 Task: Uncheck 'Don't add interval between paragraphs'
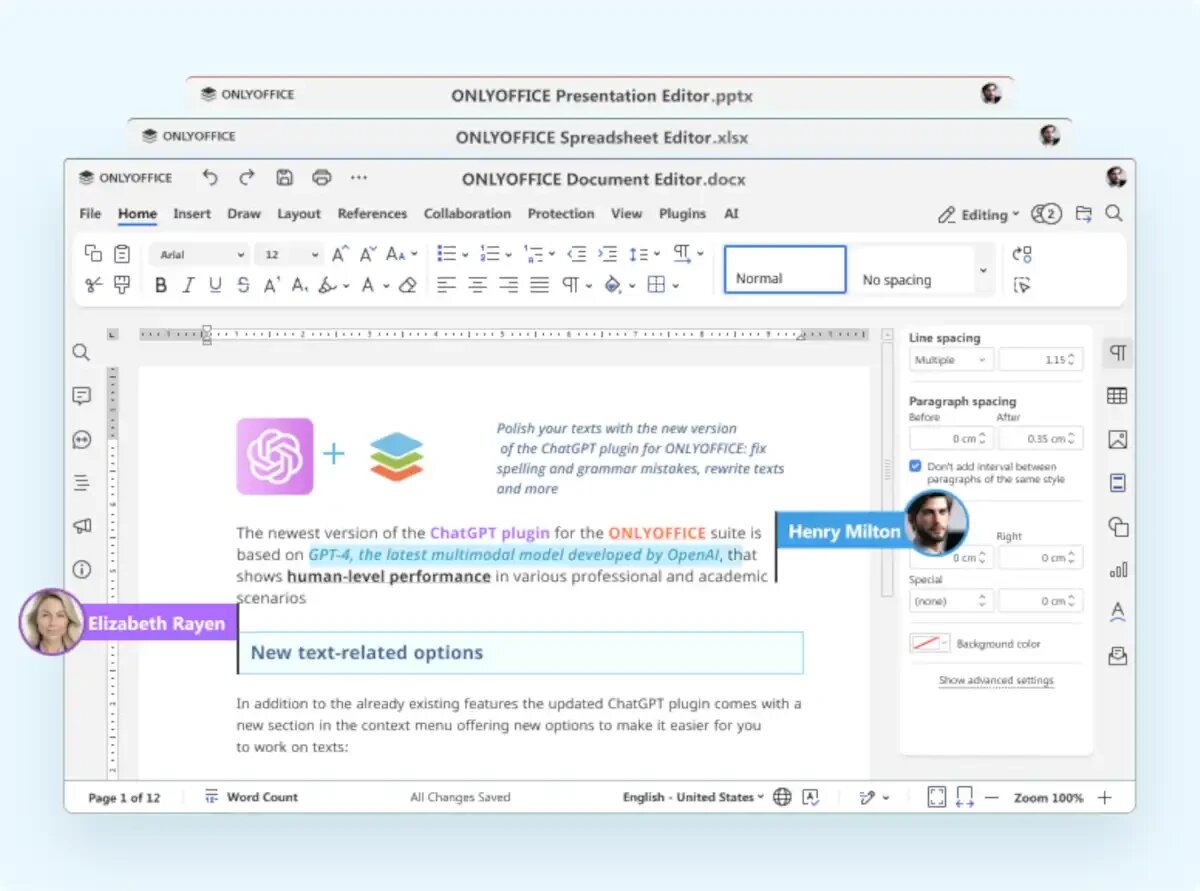click(x=914, y=466)
